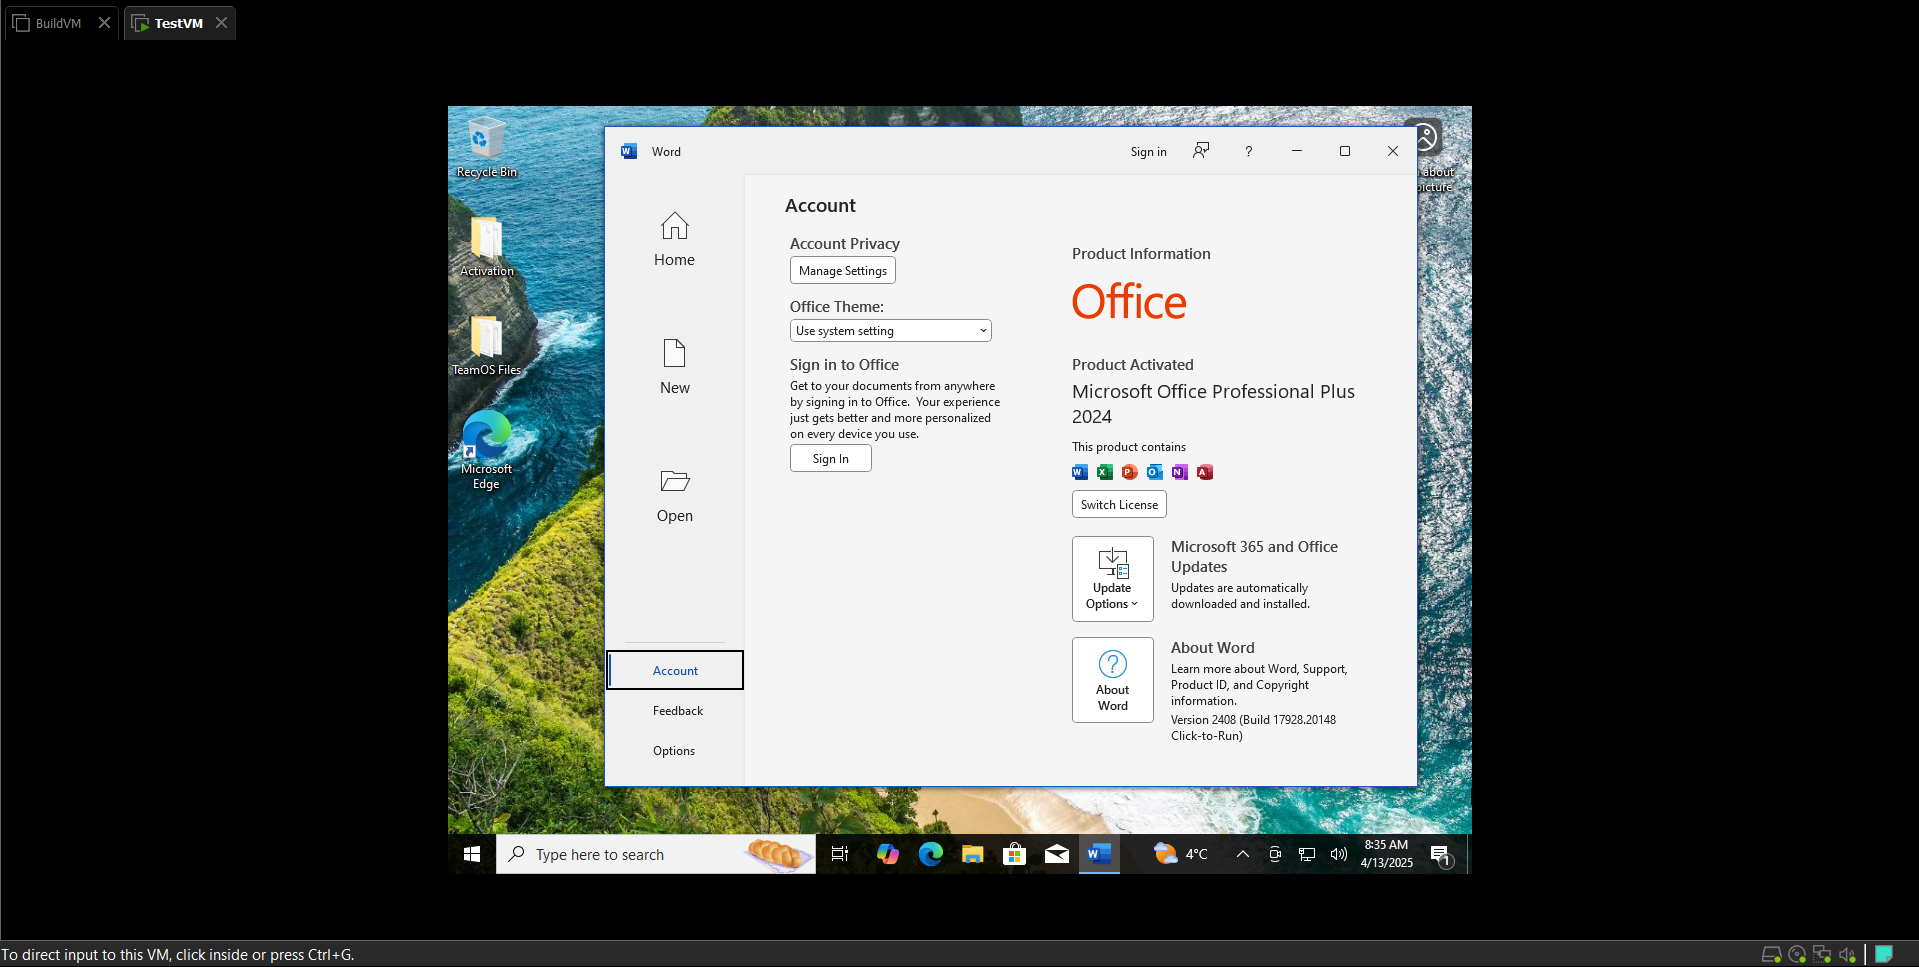
Task: Click the PowerPoint product icon
Action: point(1130,472)
